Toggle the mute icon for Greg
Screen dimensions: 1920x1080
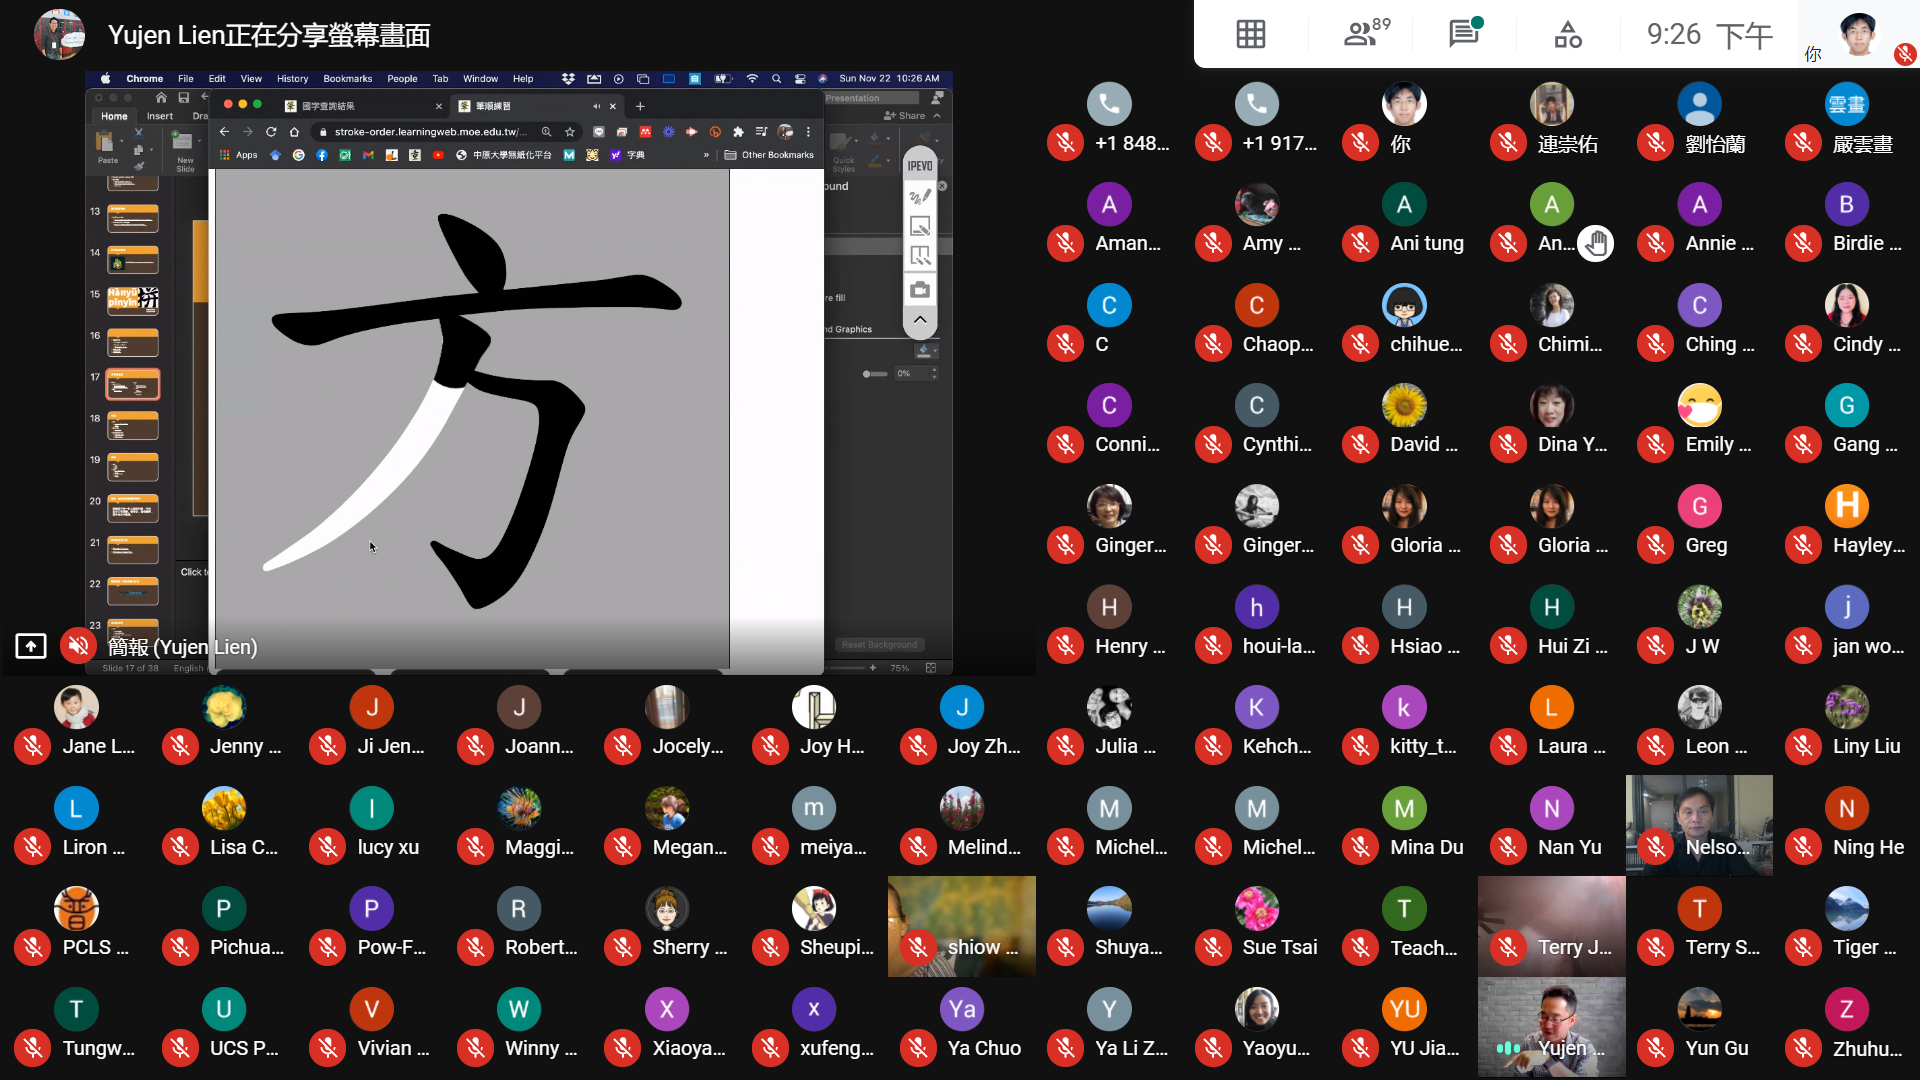(x=1655, y=545)
